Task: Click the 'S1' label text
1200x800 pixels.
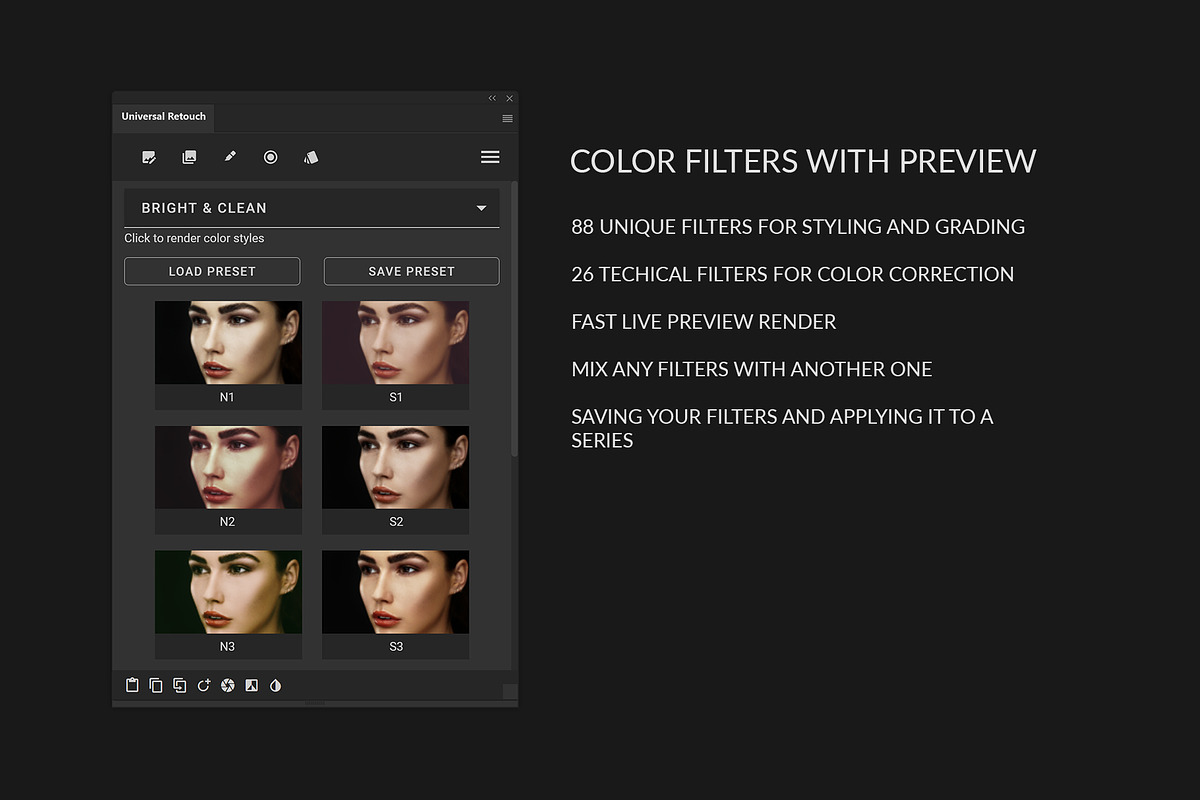Action: pyautogui.click(x=396, y=397)
